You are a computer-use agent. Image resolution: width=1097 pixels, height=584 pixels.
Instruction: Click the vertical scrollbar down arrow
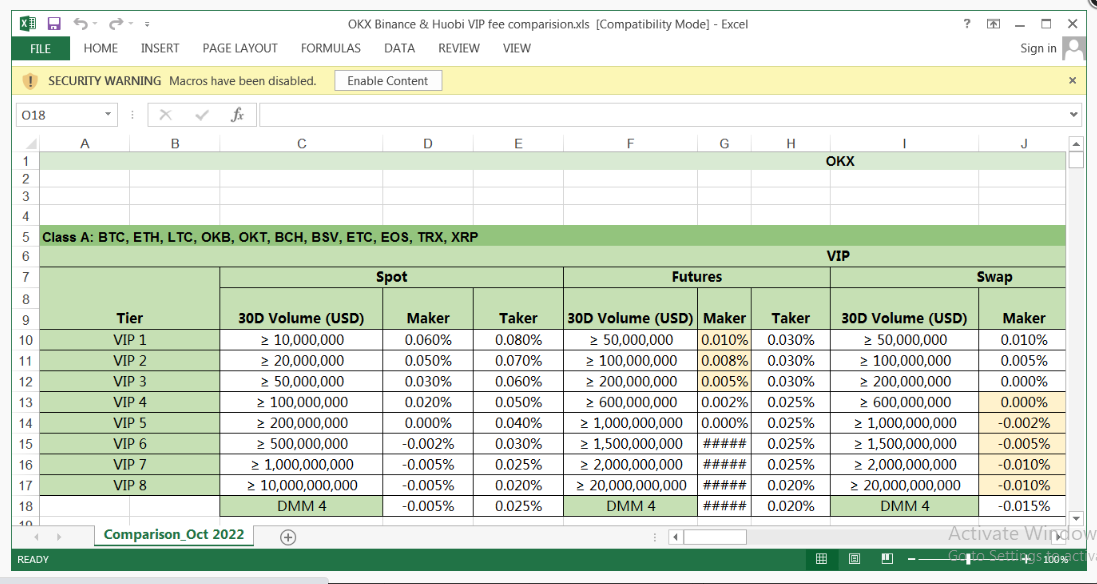pyautogui.click(x=1076, y=518)
